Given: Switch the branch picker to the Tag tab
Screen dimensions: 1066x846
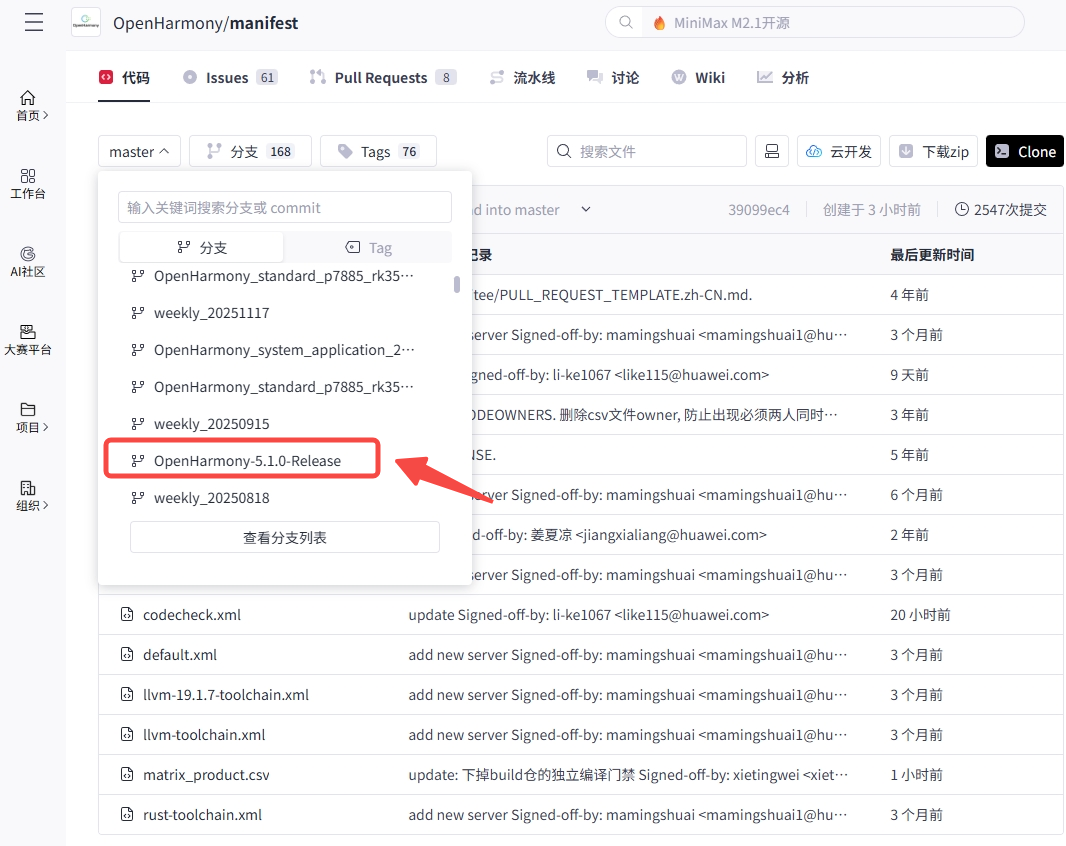Looking at the screenshot, I should click(x=368, y=247).
